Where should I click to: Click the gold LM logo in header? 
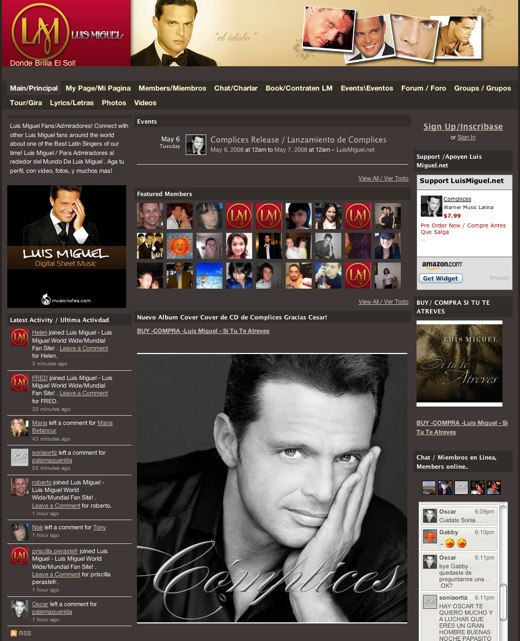click(40, 31)
